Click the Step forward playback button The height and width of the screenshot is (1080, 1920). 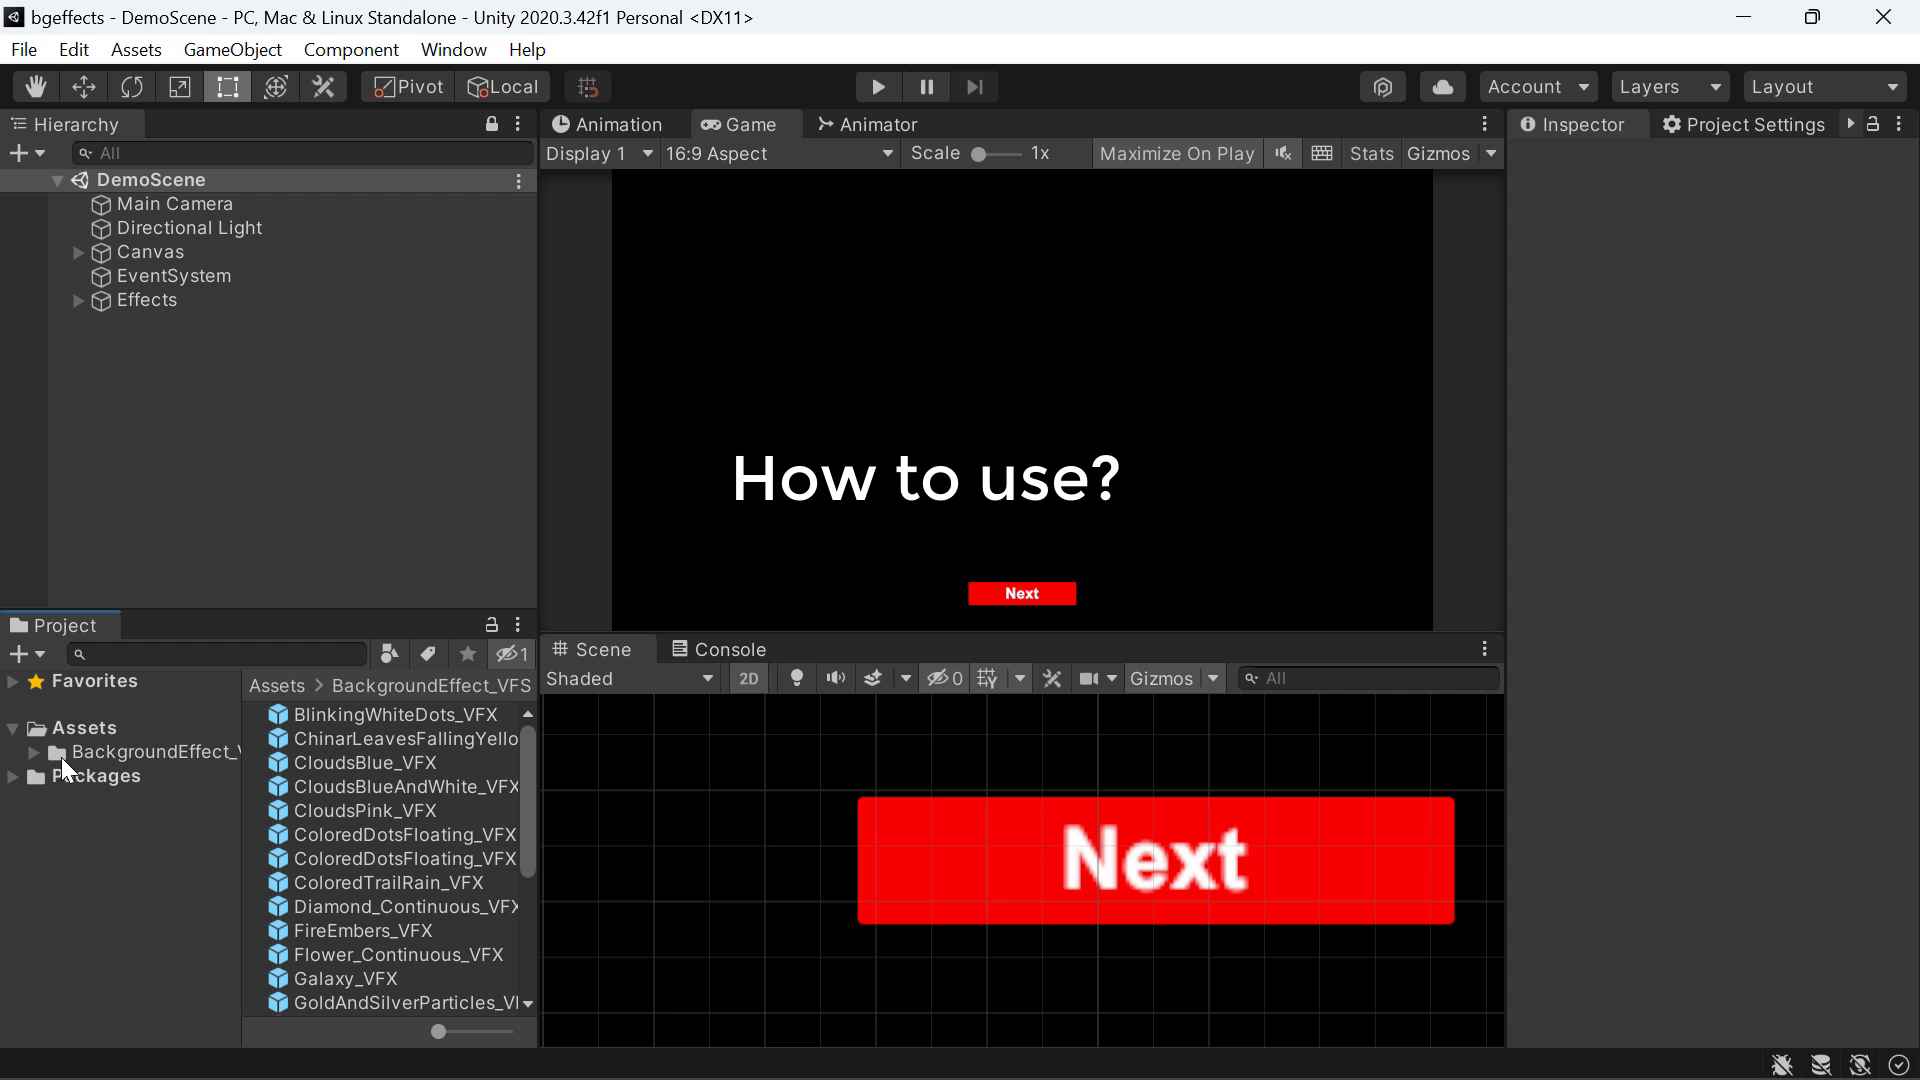click(978, 87)
